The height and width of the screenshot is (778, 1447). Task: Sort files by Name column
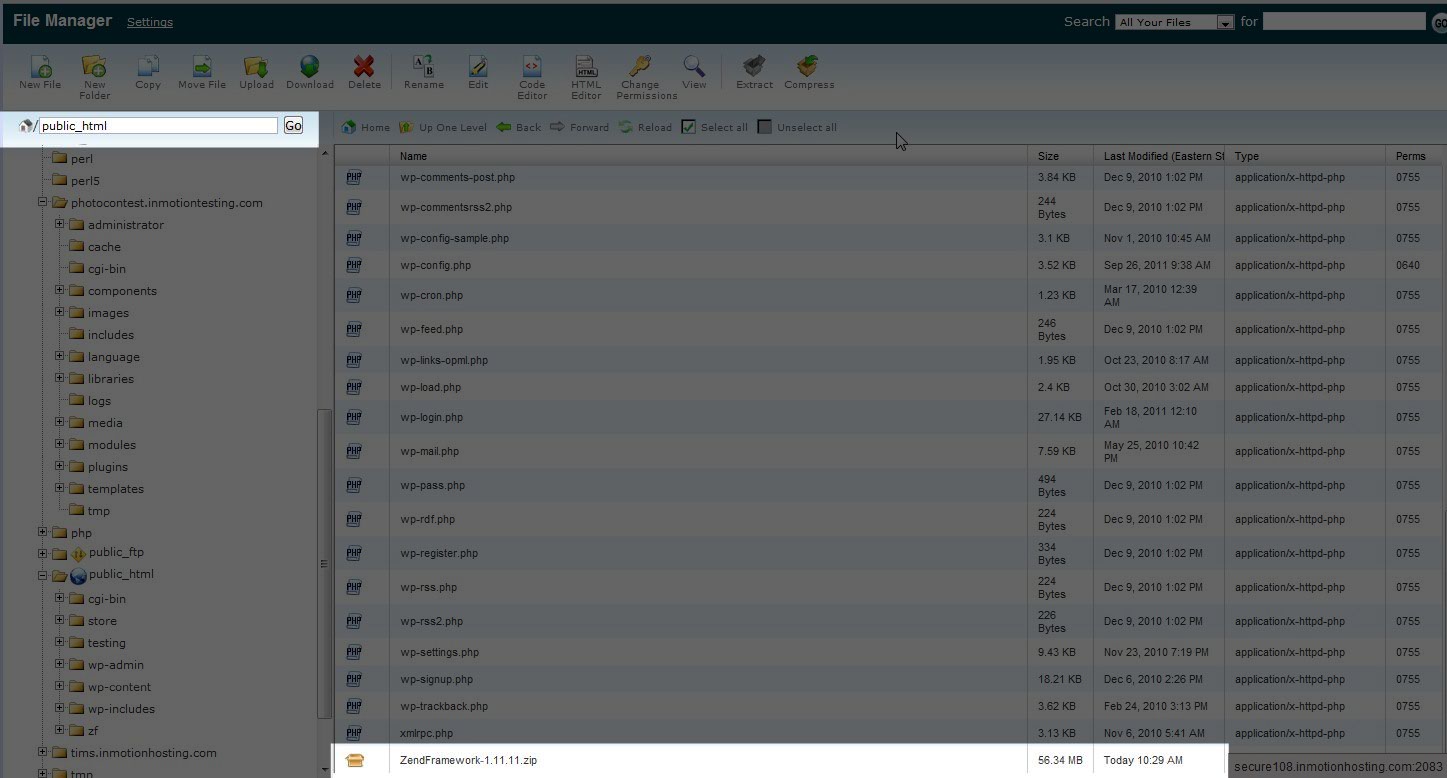pos(708,156)
